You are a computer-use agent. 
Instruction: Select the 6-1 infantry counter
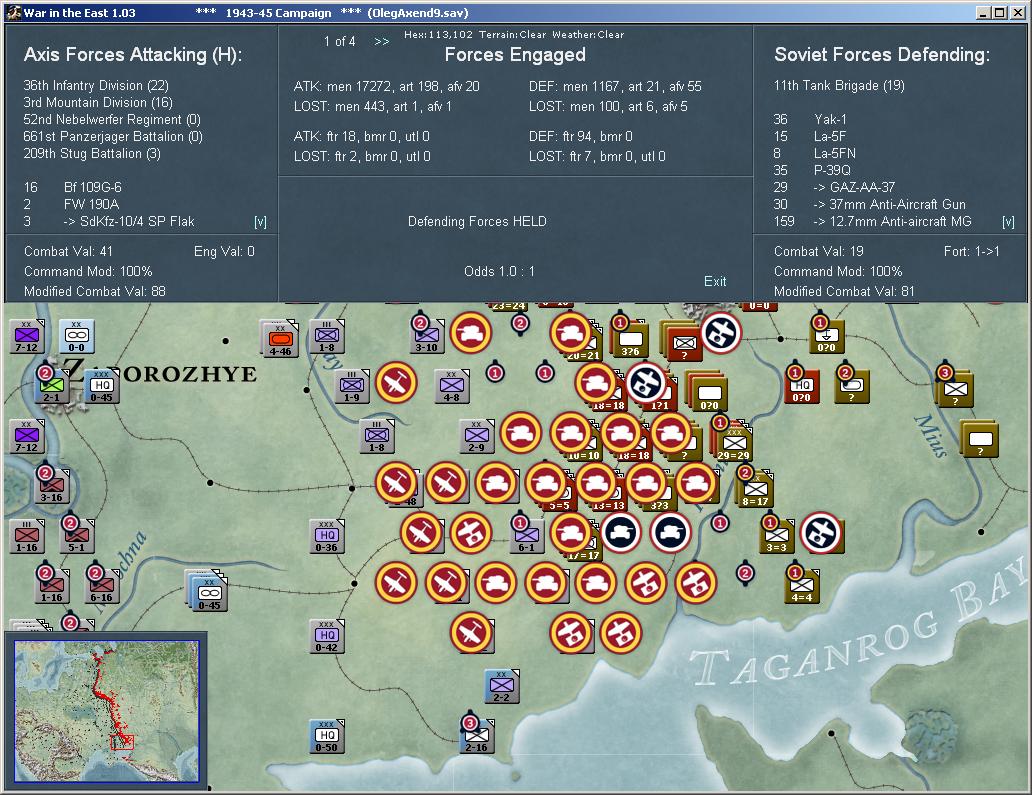tap(527, 536)
